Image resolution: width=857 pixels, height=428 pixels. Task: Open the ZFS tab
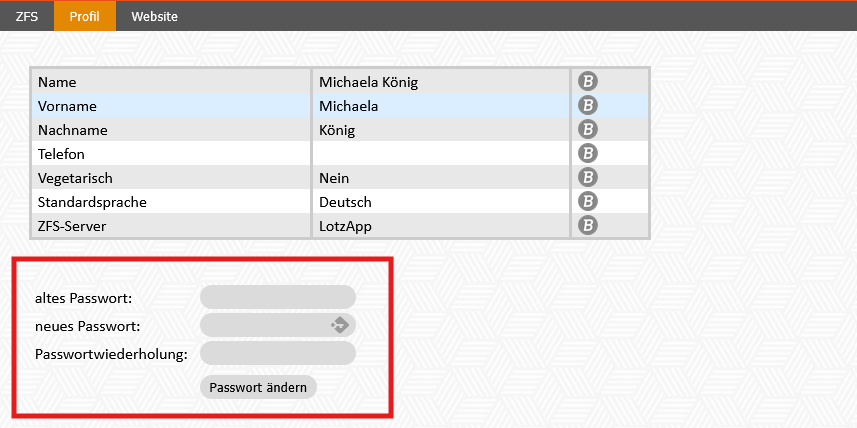[x=27, y=16]
